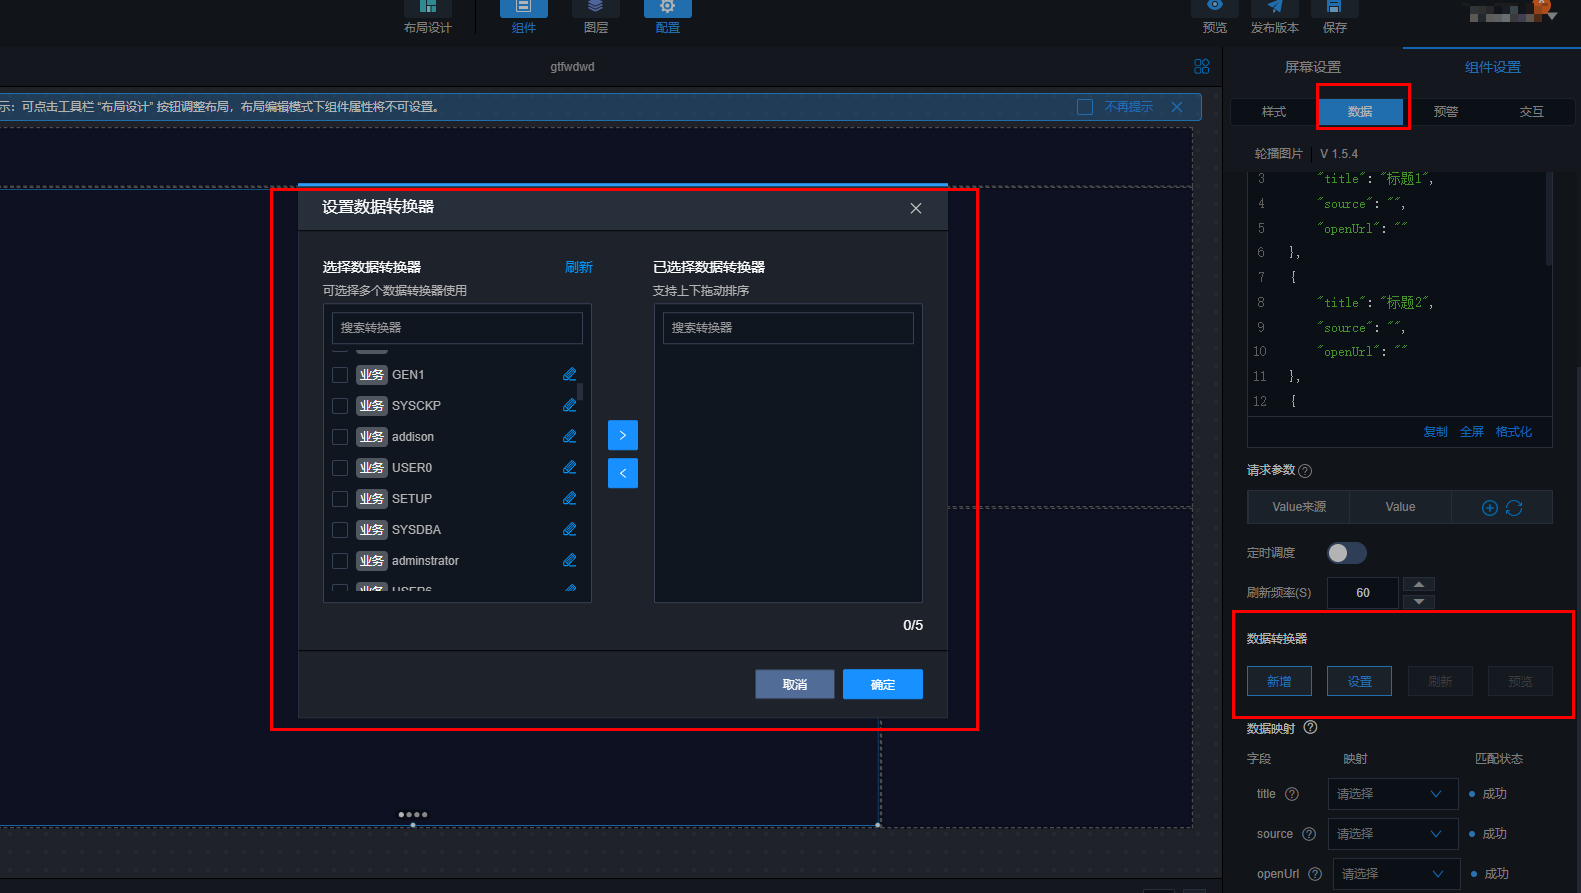
Task: Select the 预警 alert tab
Action: (x=1446, y=112)
